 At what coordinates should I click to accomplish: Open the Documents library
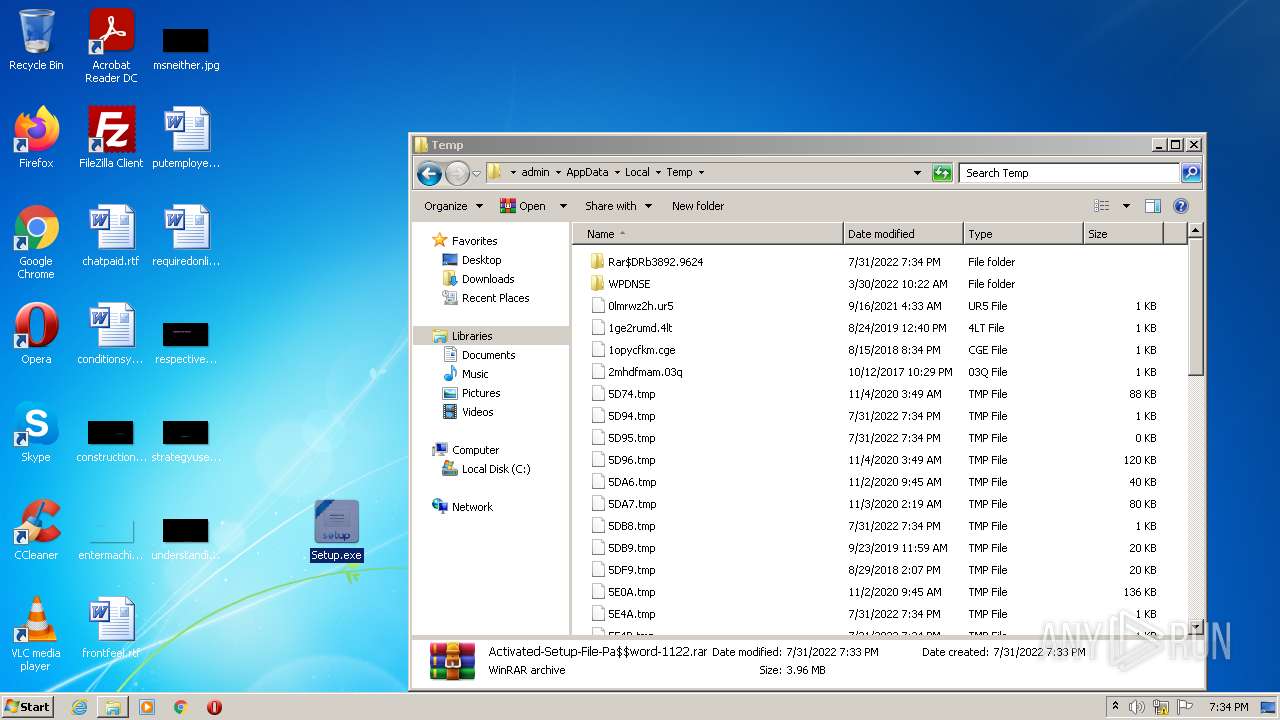[488, 355]
